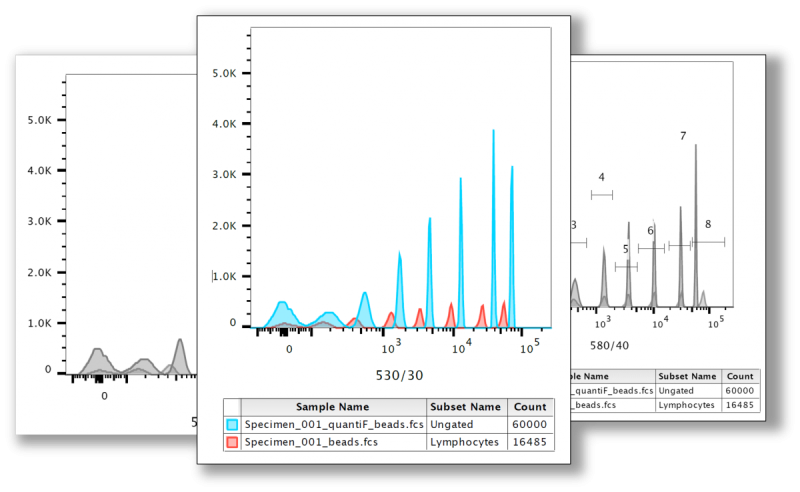Image resolution: width=800 pixels, height=492 pixels.
Task: Click the Lymphocytes cell in front table
Action: [464, 442]
